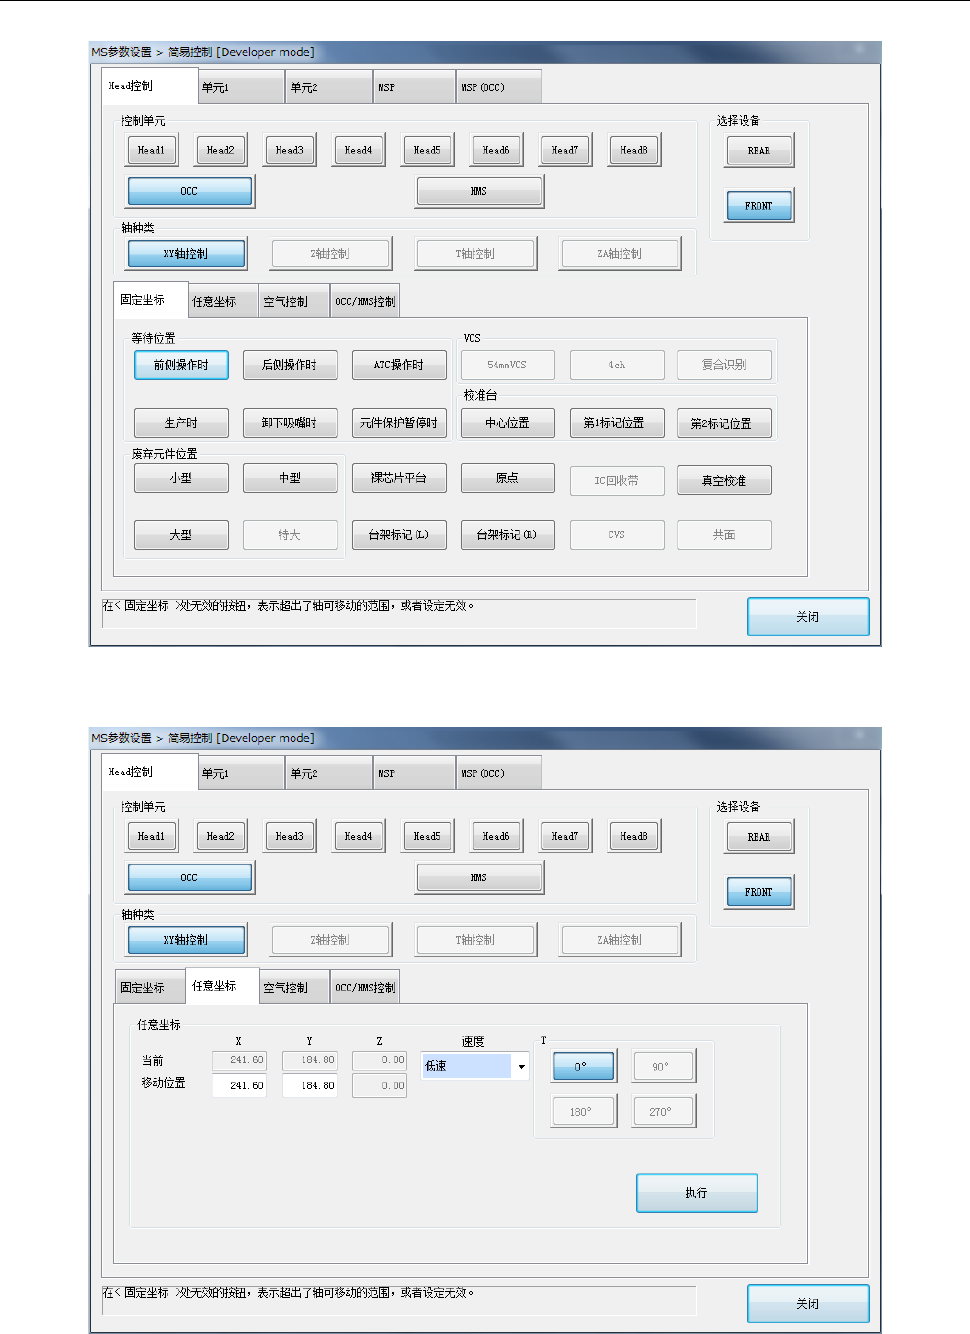
Task: Switch to MSP (OCC) tab, lower dialog
Action: [499, 773]
